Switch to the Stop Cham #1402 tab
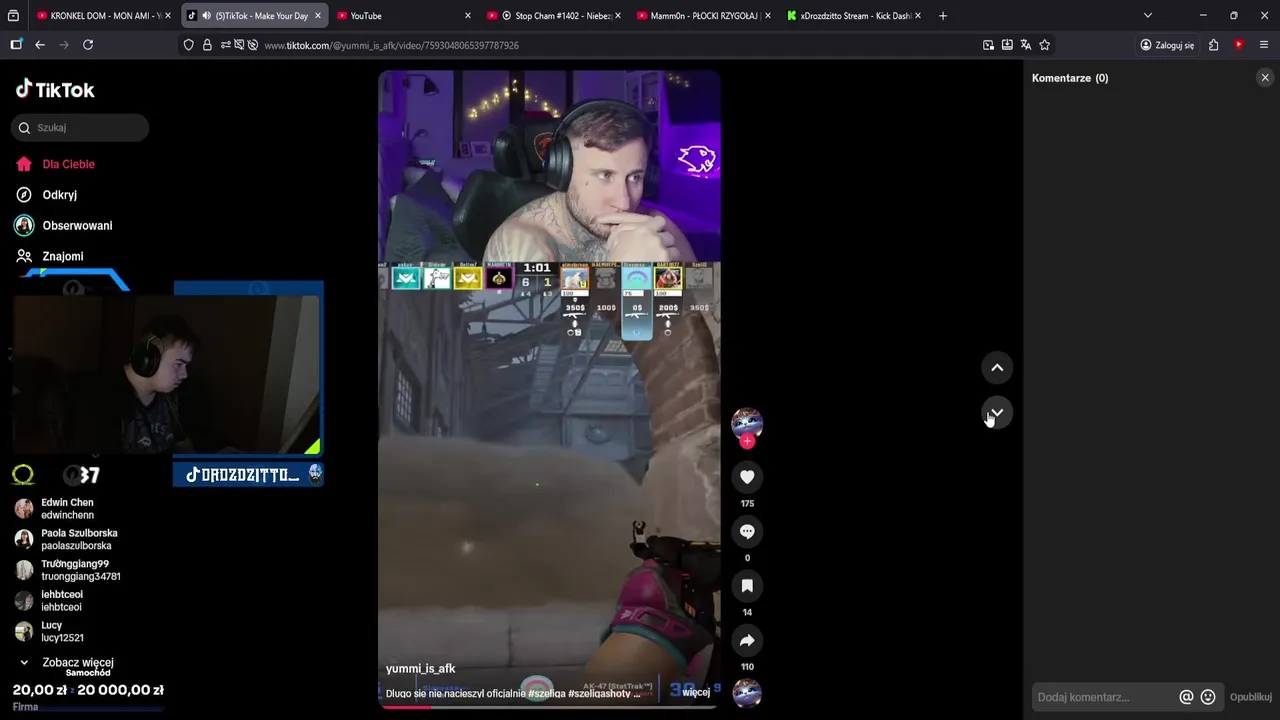 (553, 16)
